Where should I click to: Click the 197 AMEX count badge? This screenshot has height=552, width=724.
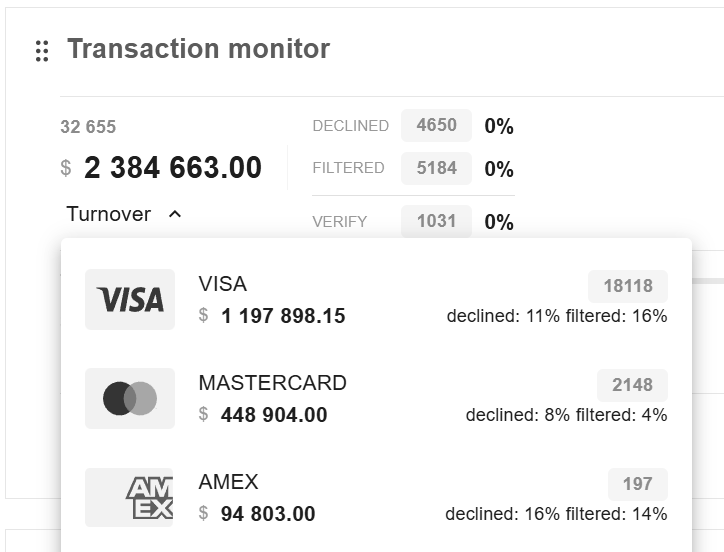pos(637,484)
